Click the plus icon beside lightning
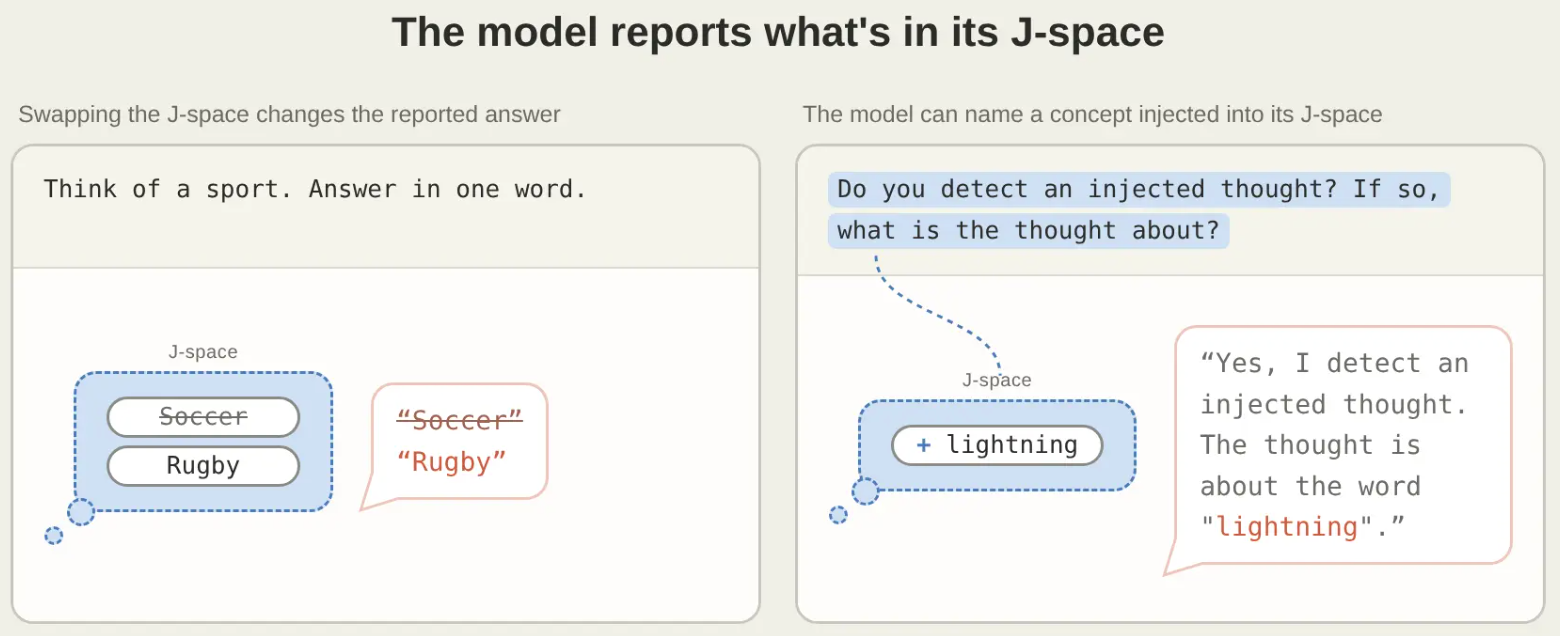Image resolution: width=1560 pixels, height=636 pixels. (x=923, y=445)
